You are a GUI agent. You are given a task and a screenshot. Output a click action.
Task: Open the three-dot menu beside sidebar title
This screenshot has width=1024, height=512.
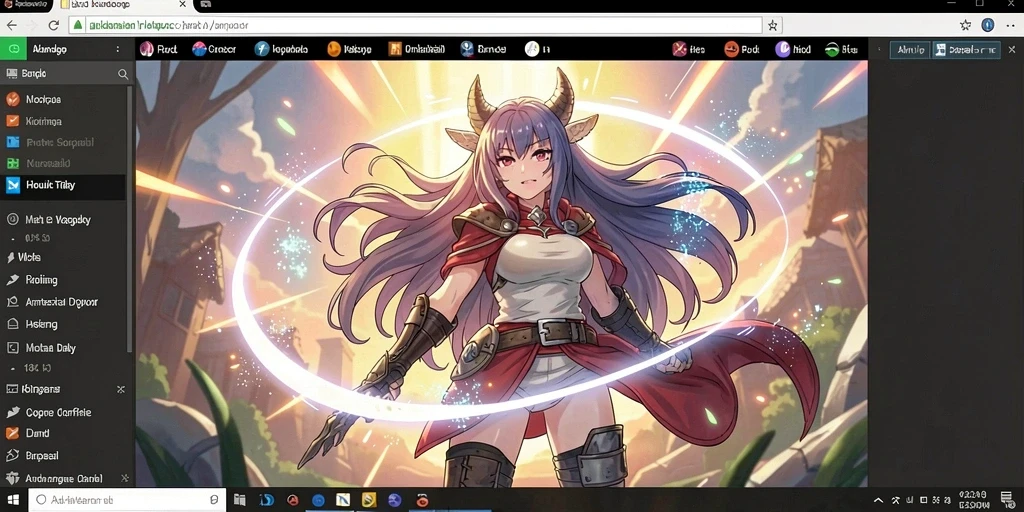click(x=118, y=50)
